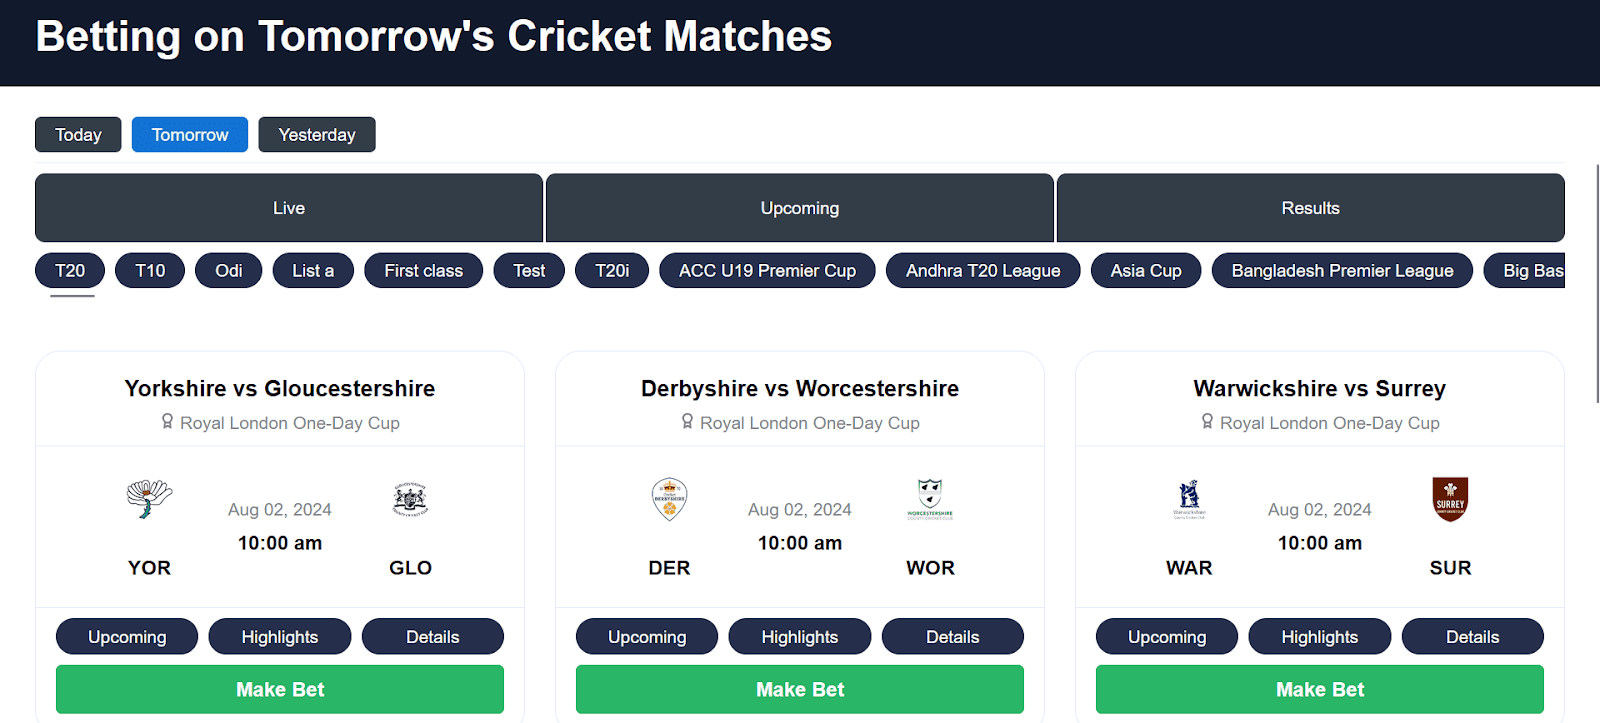Select the Yesterday date filter
Viewport: 1600px width, 723px height.
pyautogui.click(x=317, y=135)
